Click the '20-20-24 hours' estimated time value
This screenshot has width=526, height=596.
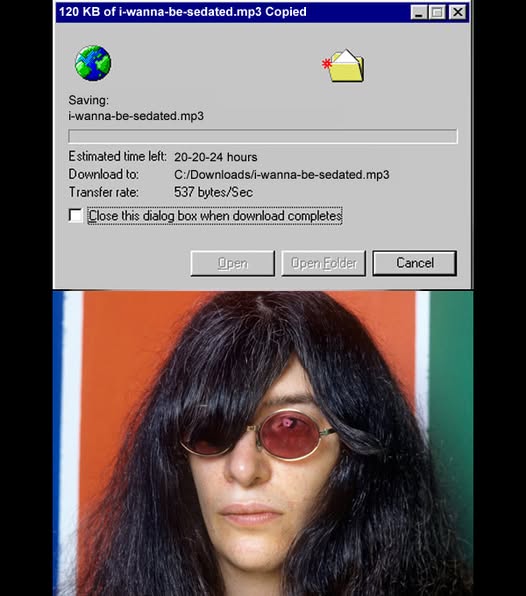pos(215,157)
